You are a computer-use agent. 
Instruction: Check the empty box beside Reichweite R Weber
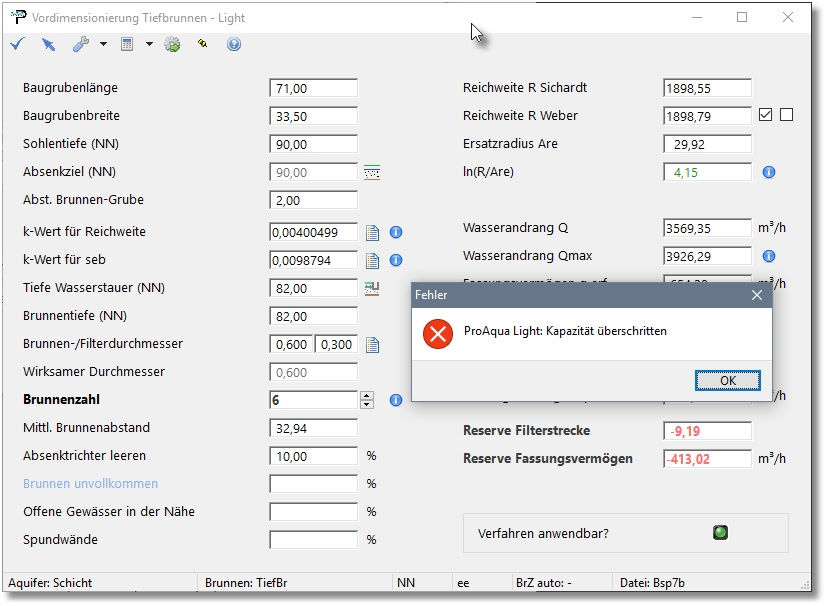coord(786,115)
